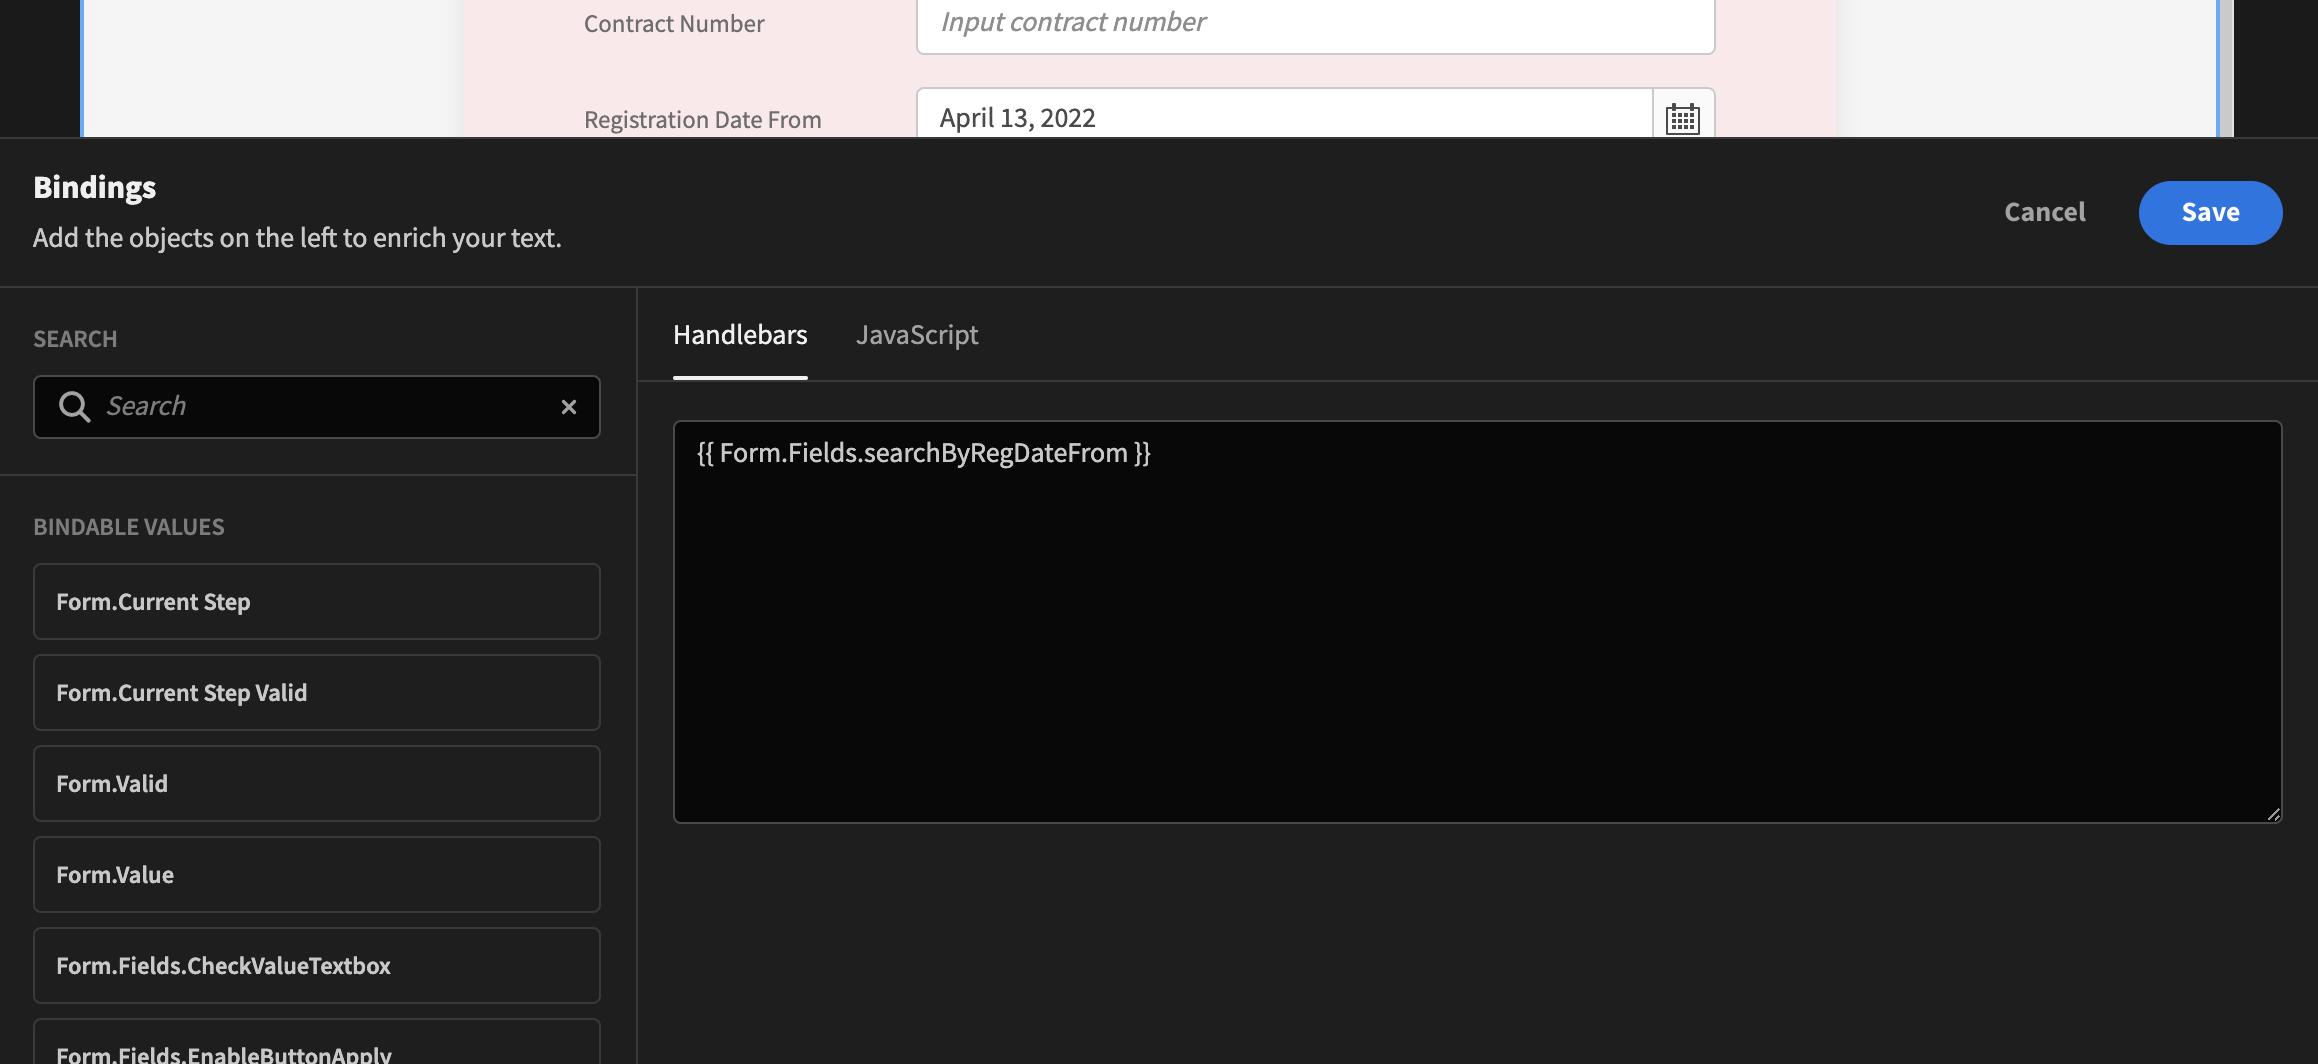Select the Form.Current Step Valid value
The width and height of the screenshot is (2318, 1064).
coord(316,692)
